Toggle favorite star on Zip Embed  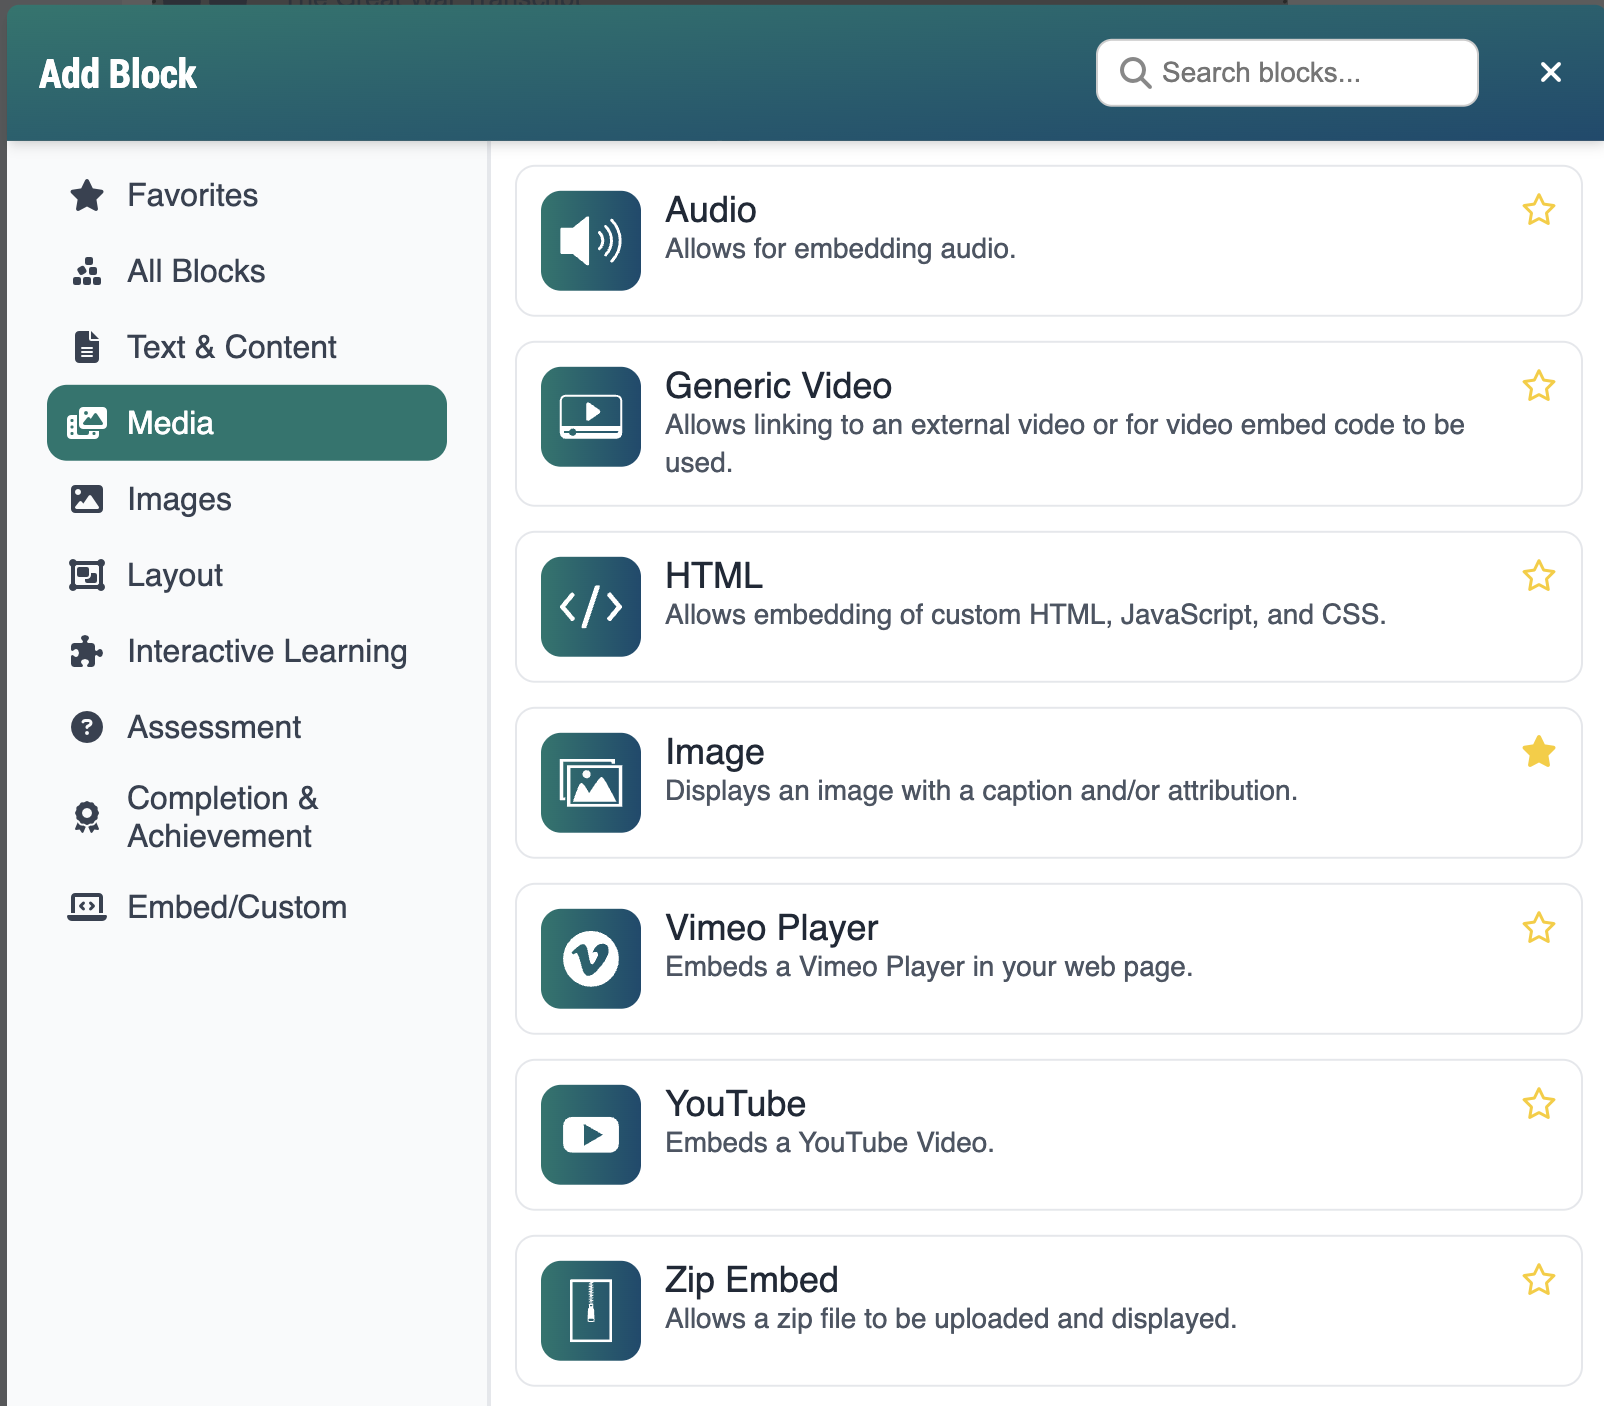click(1539, 1280)
